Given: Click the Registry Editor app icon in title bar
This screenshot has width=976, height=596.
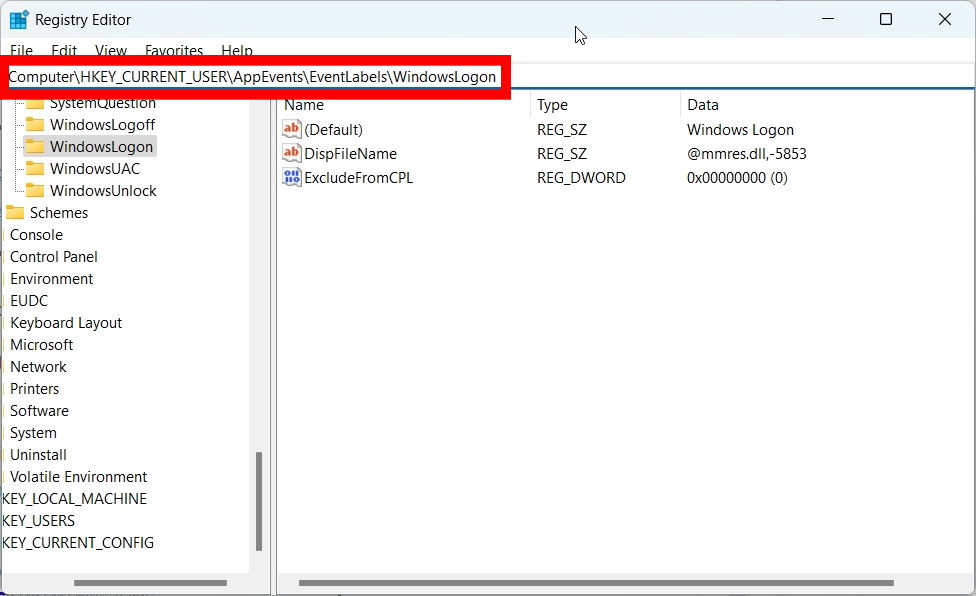Looking at the screenshot, I should coord(19,19).
